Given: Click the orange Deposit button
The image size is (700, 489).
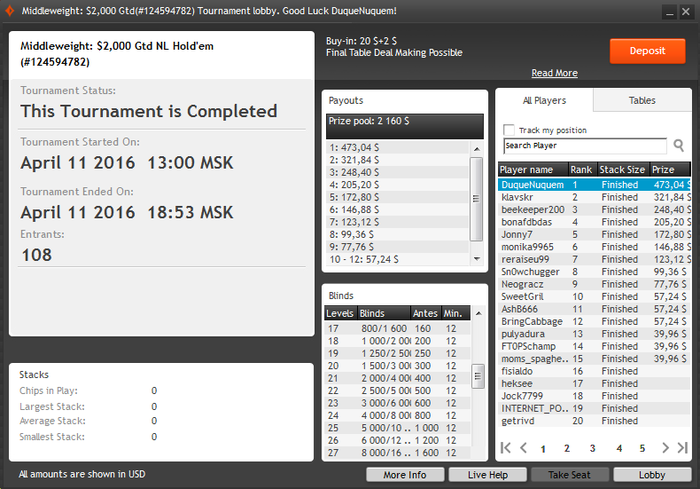Looking at the screenshot, I should pos(647,51).
